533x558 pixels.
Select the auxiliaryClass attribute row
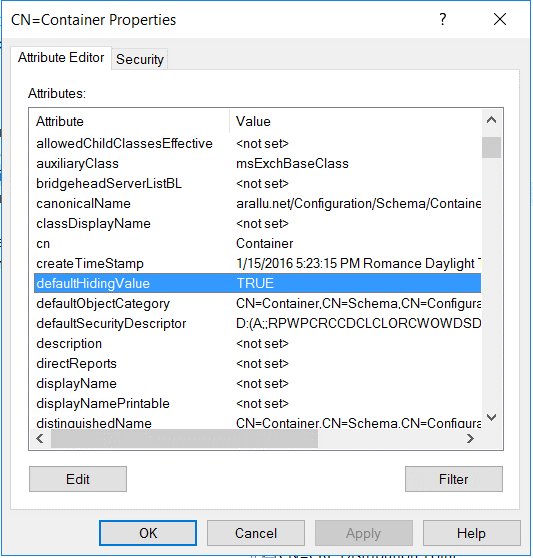258,164
